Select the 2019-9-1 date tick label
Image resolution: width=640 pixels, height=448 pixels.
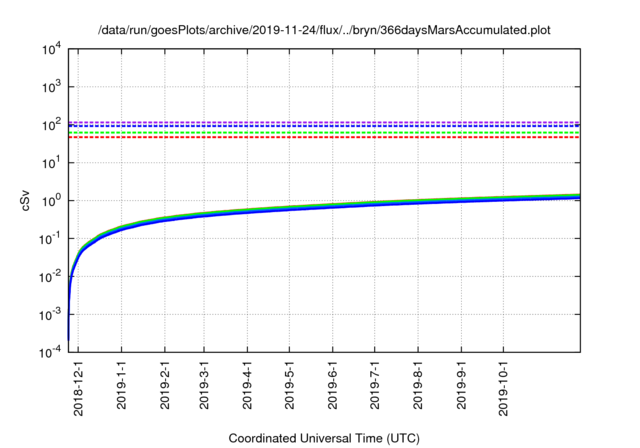[x=459, y=386]
